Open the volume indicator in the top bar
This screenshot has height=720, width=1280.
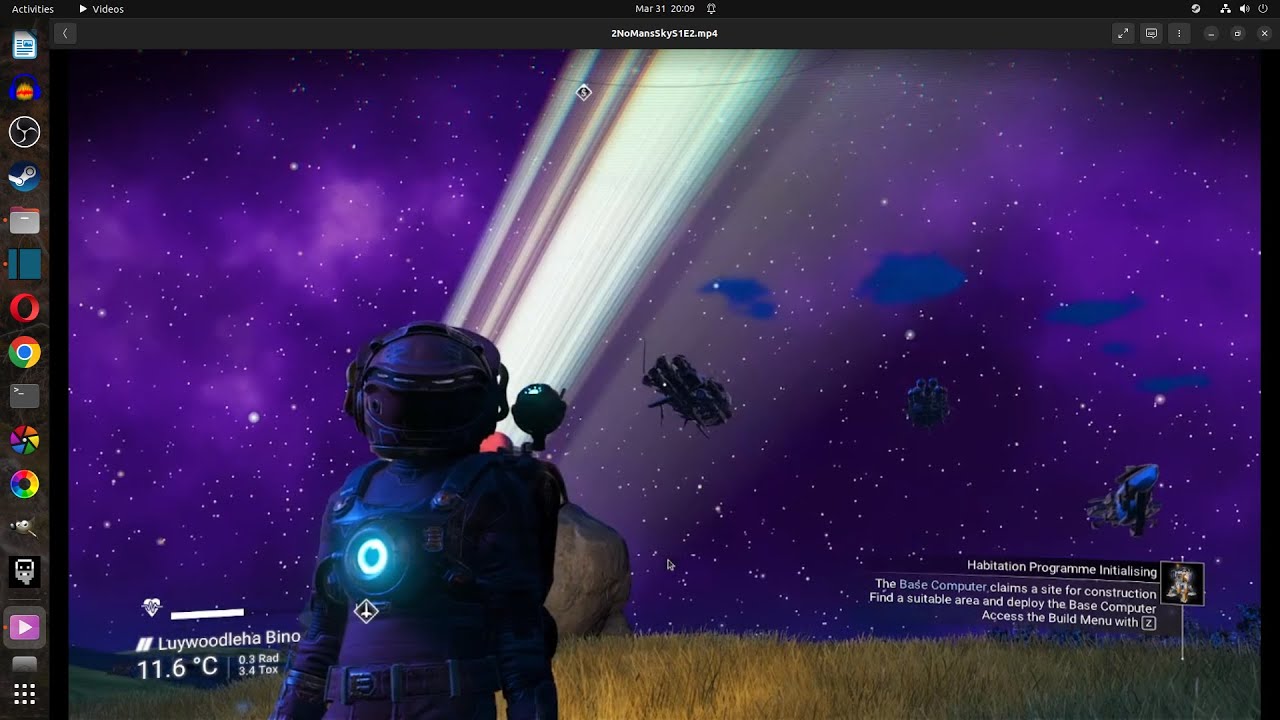tap(1244, 8)
